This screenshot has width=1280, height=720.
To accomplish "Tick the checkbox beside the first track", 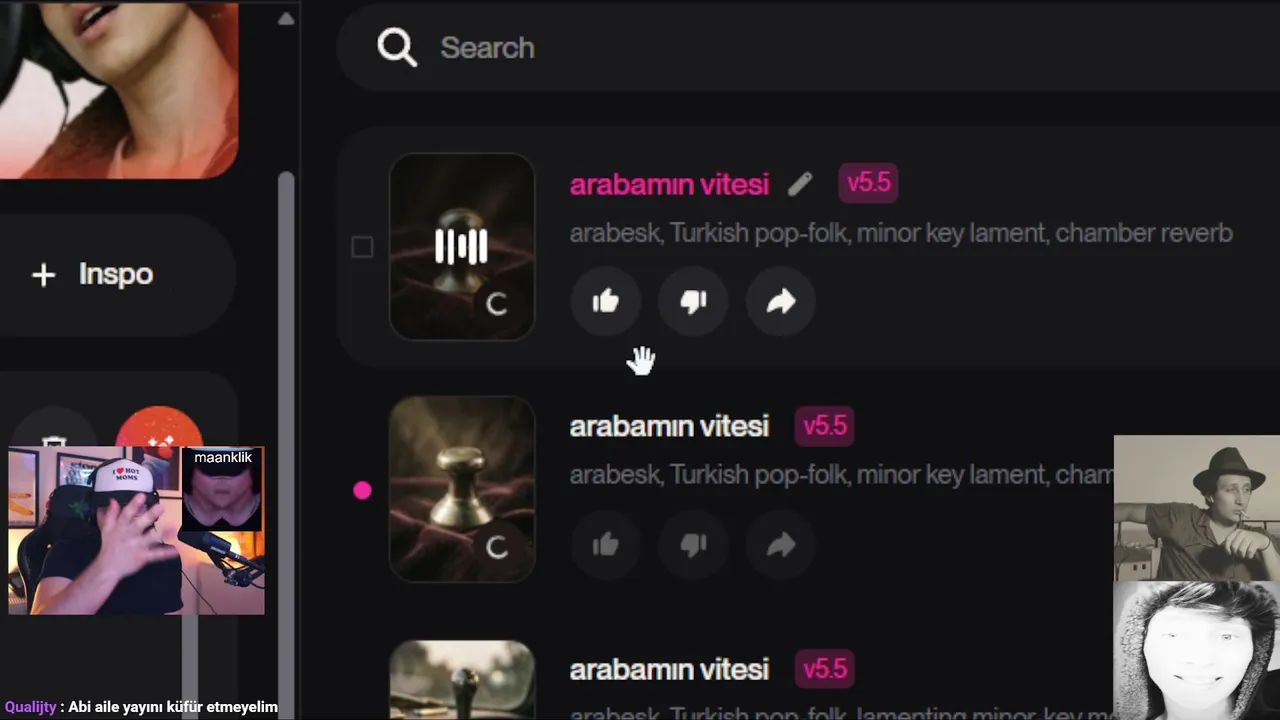I will [x=362, y=247].
